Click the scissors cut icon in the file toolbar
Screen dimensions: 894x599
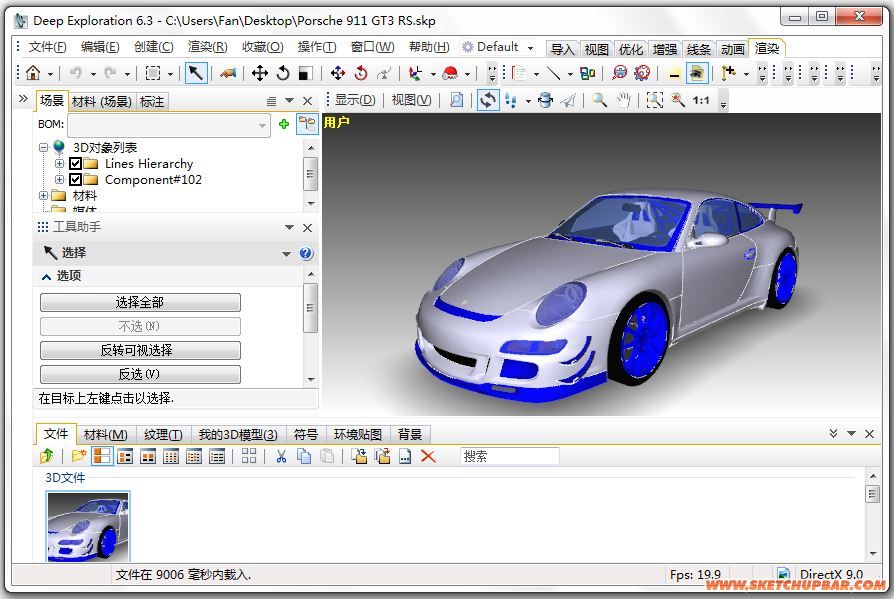pyautogui.click(x=281, y=456)
